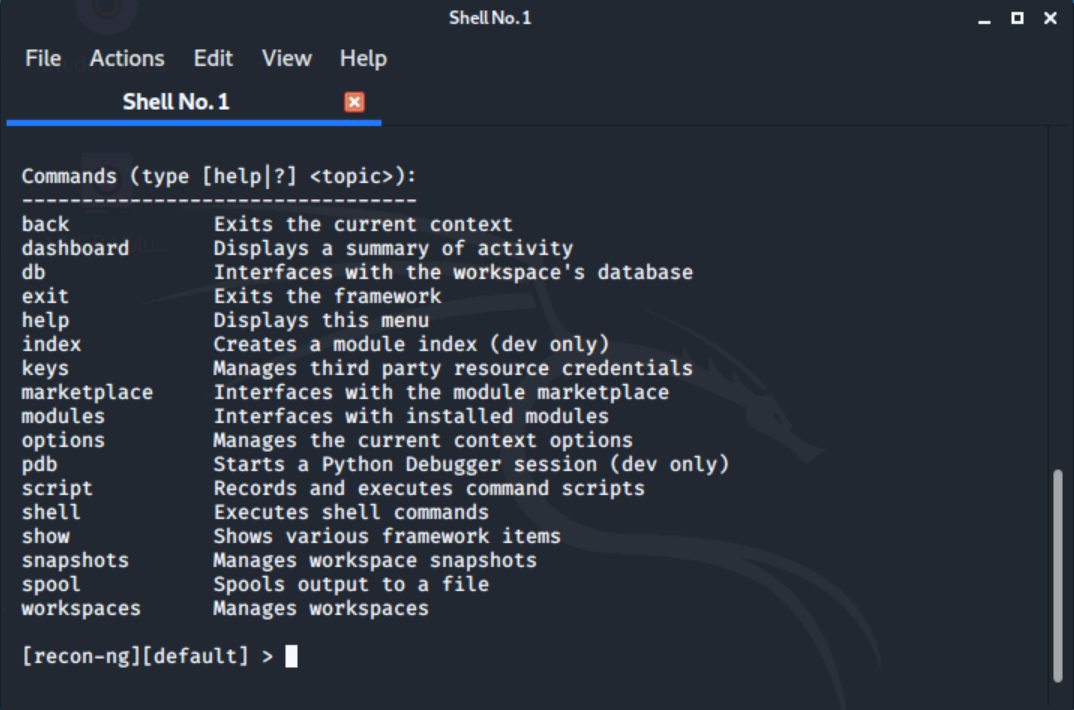Click 'Exits the framework' description
1074x710 pixels.
point(327,296)
